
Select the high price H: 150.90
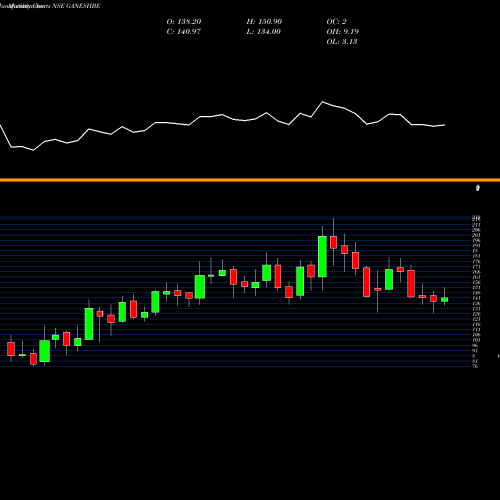click(x=264, y=22)
